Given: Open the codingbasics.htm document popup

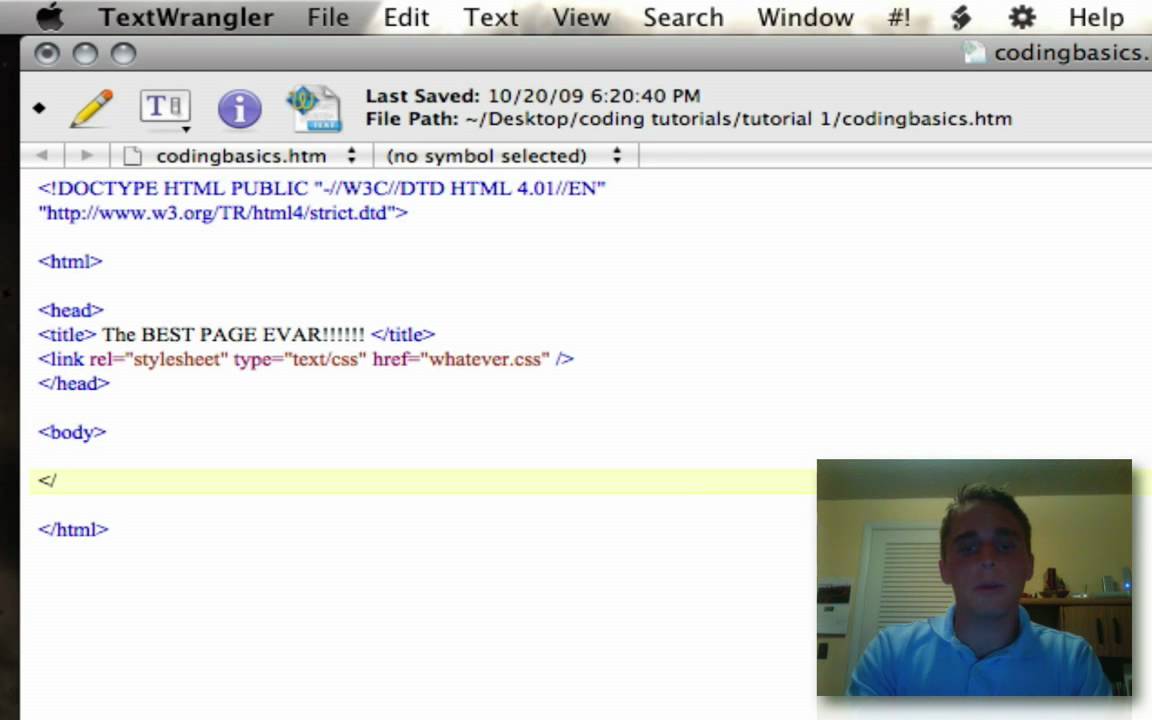Looking at the screenshot, I should [241, 156].
